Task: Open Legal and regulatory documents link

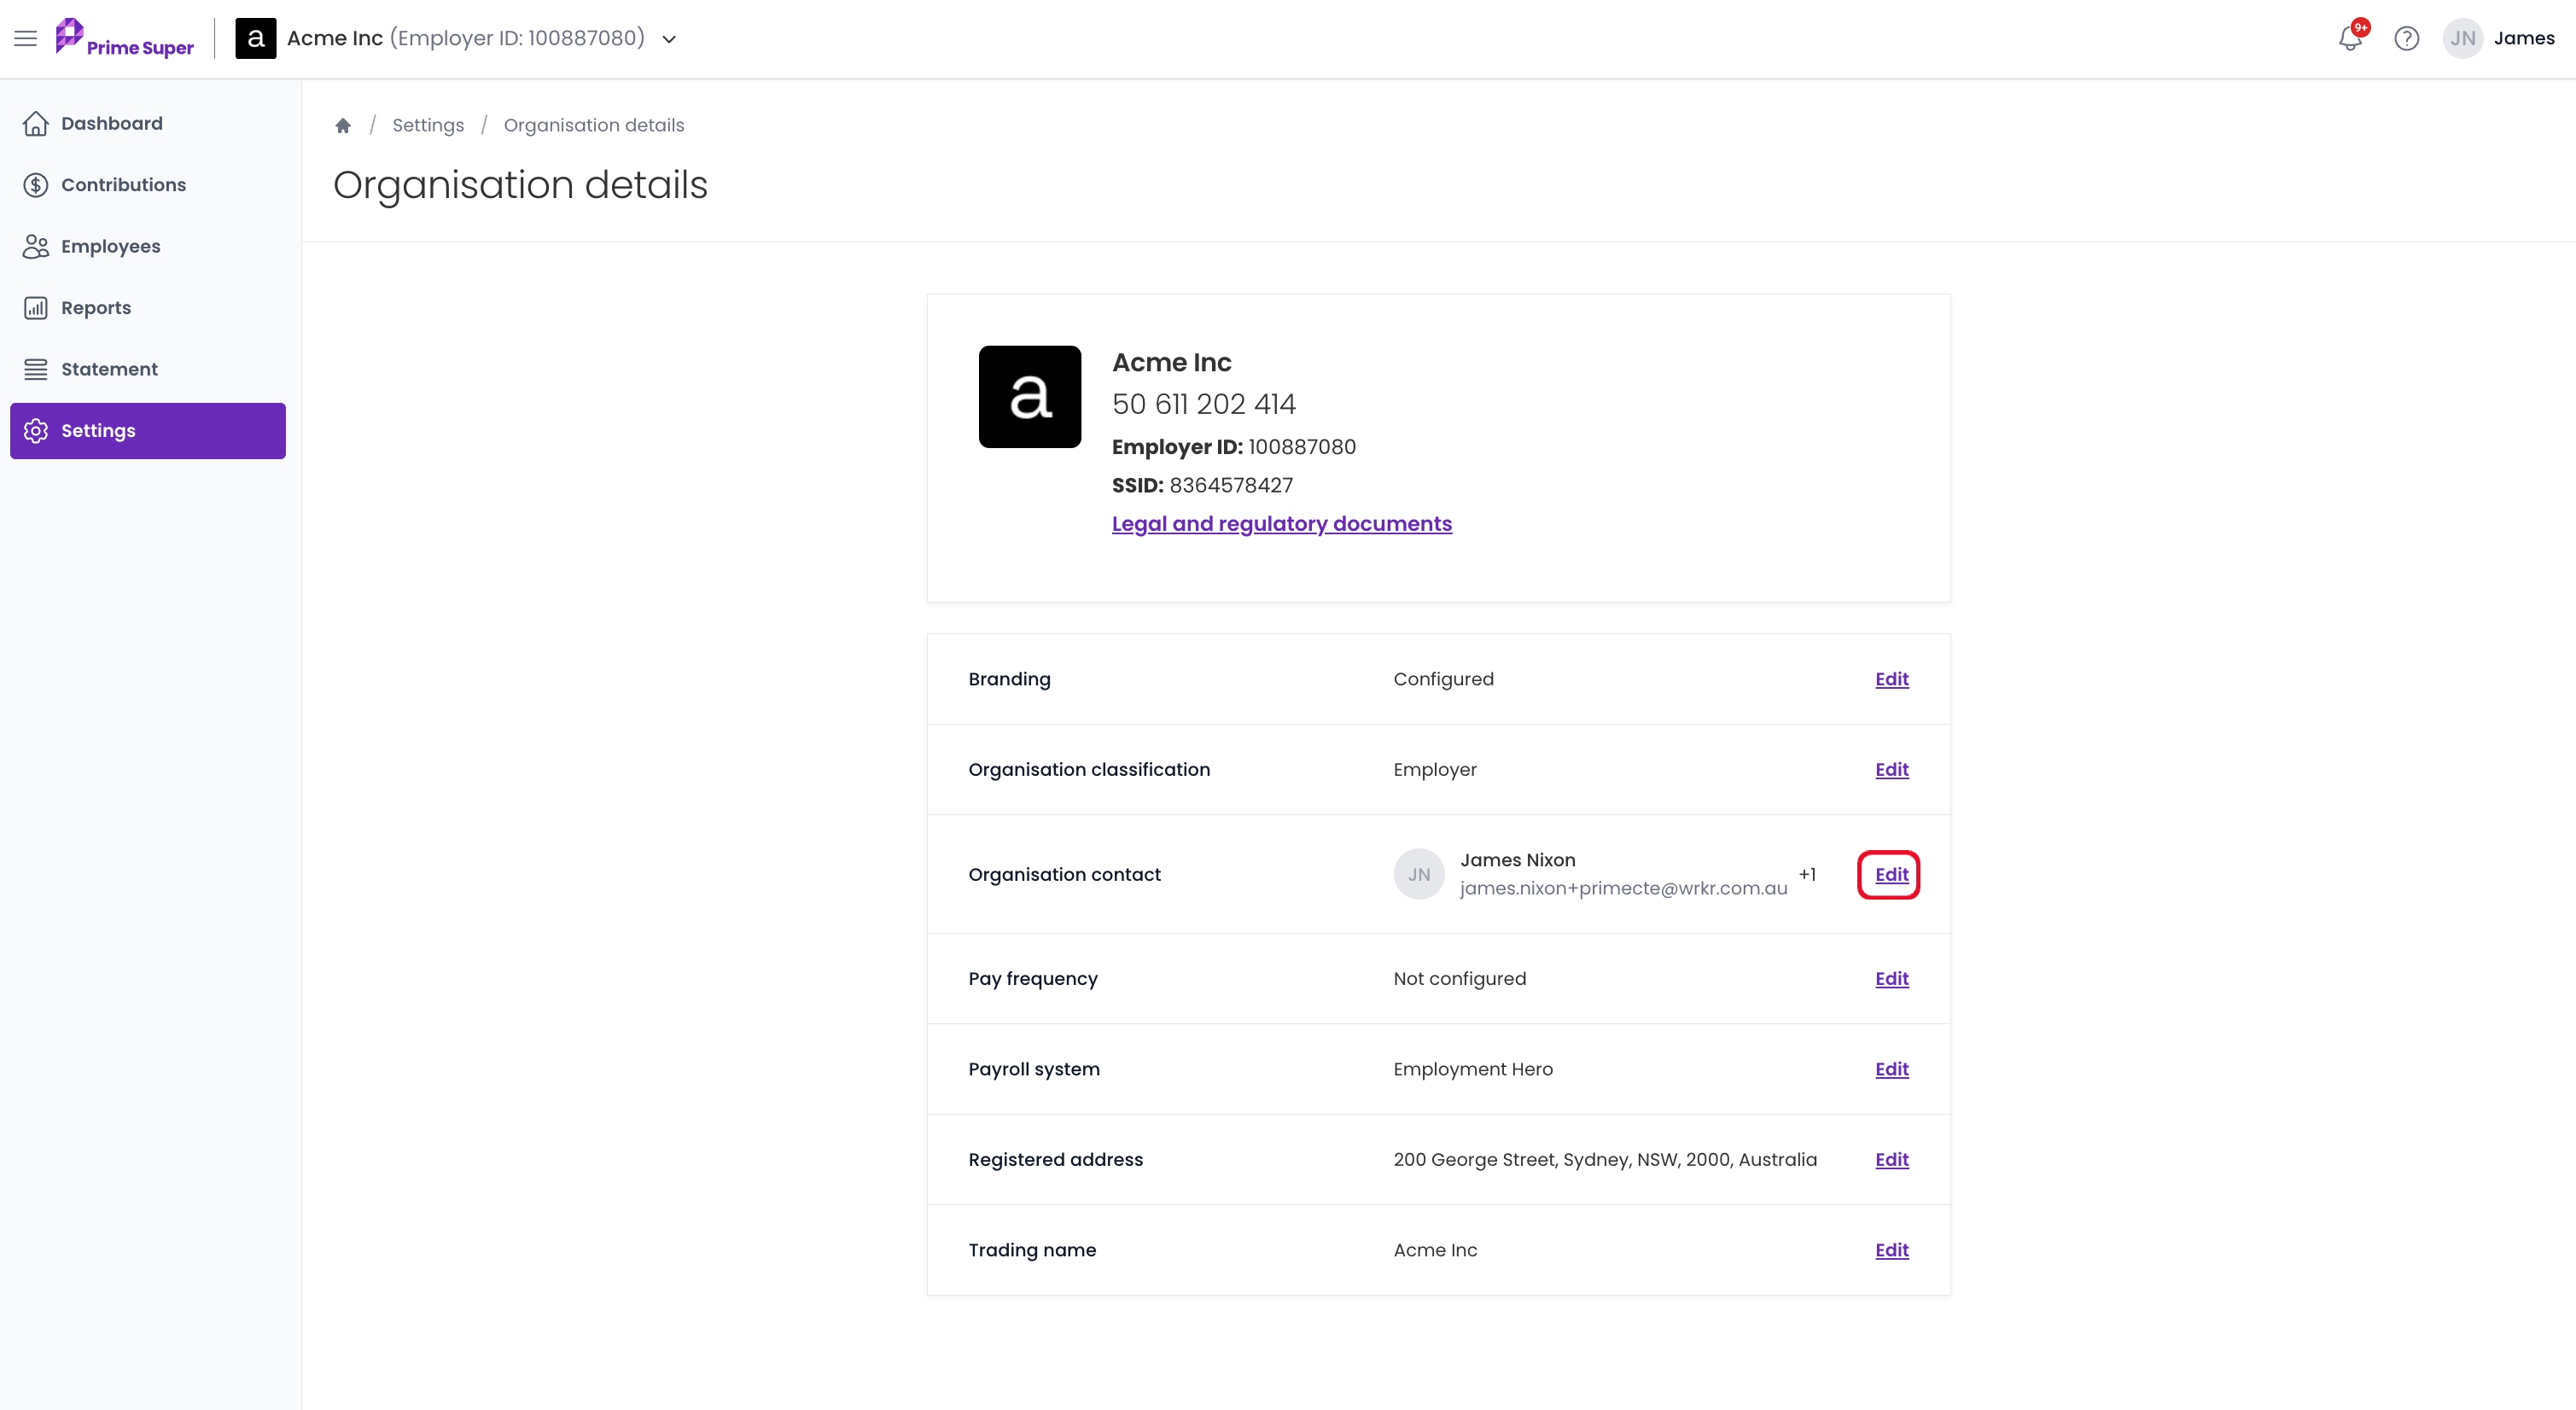Action: (x=1282, y=524)
